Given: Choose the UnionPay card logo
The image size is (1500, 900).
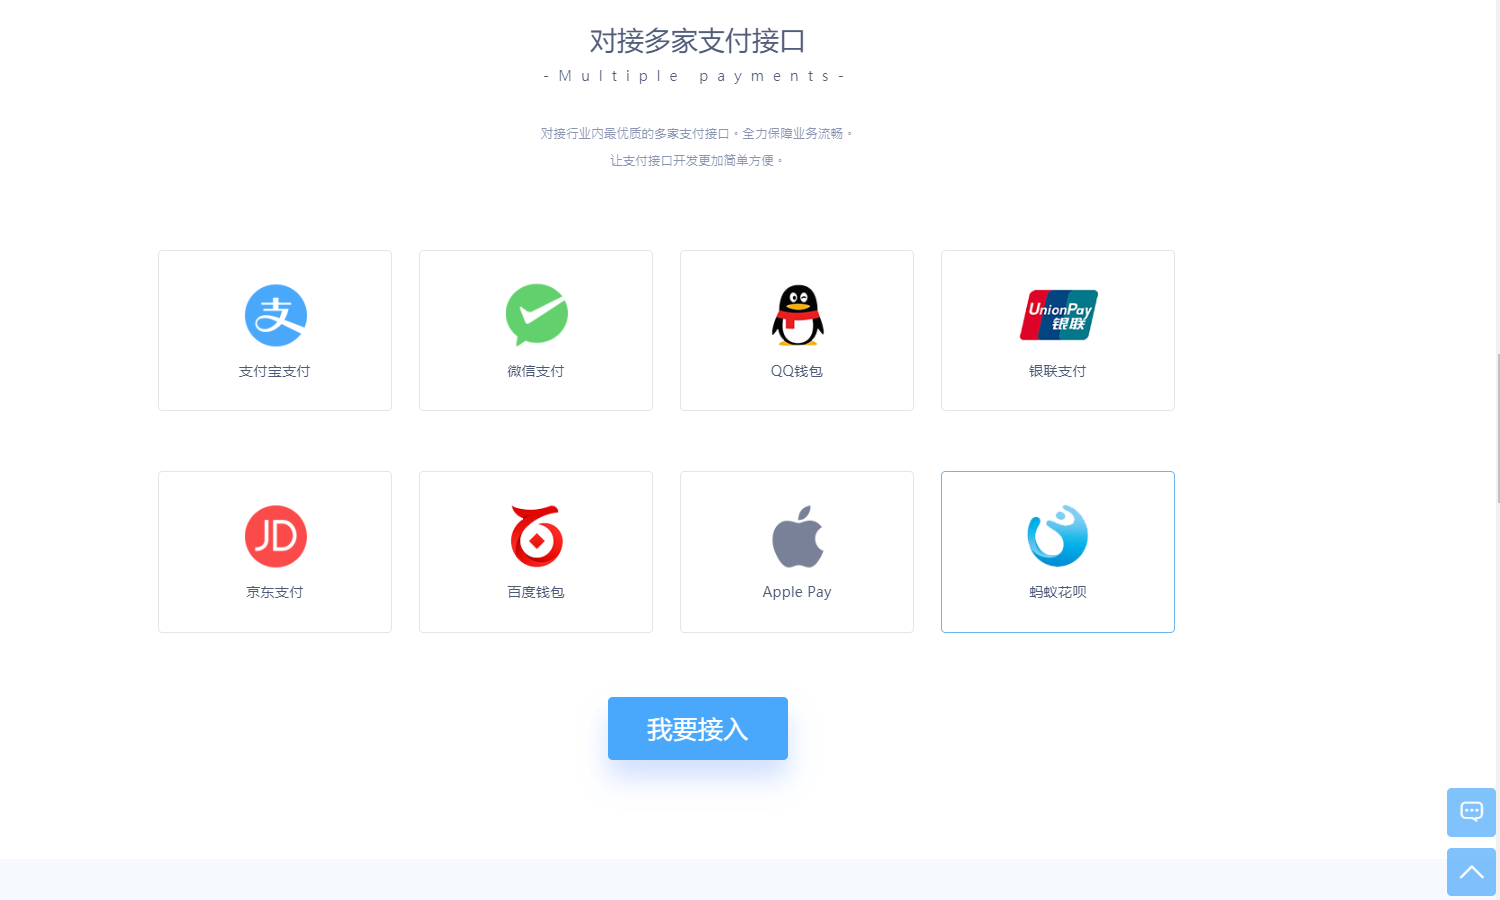Looking at the screenshot, I should tap(1058, 315).
